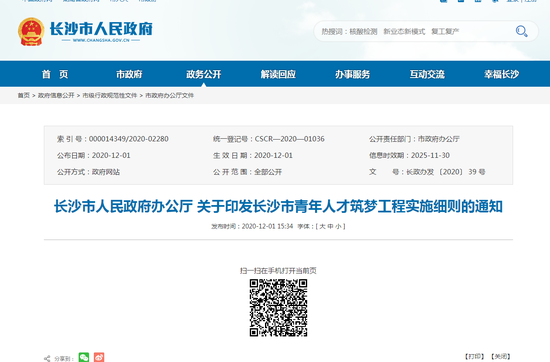Click the 长沙市人民政府 site title

point(101,29)
